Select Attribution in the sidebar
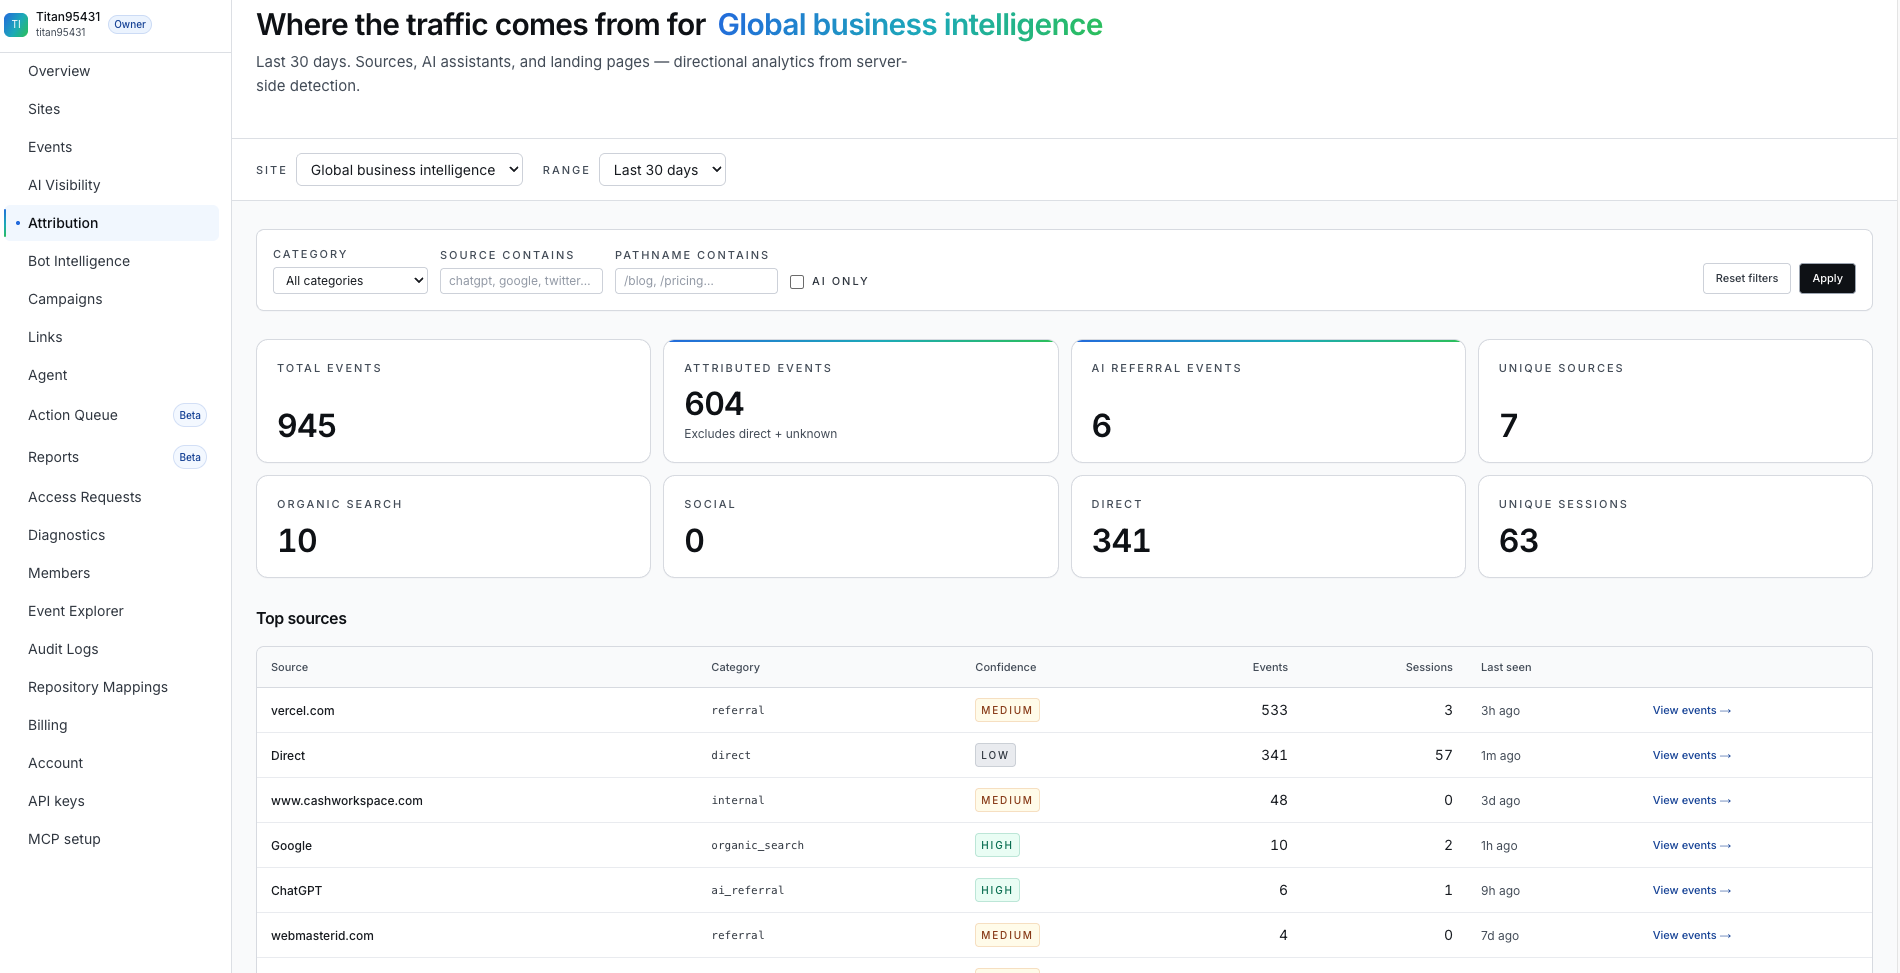Image resolution: width=1900 pixels, height=973 pixels. click(111, 223)
